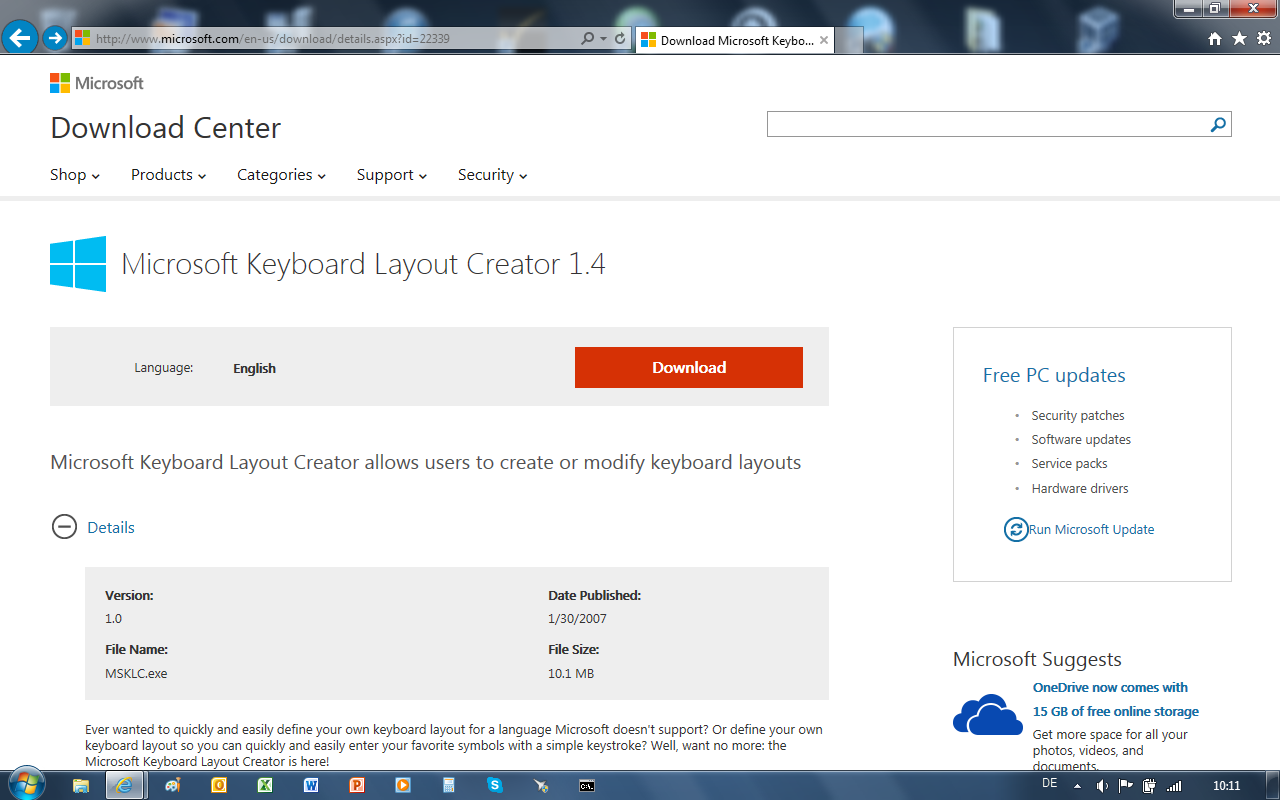
Task: Expand the Shop menu
Action: (x=75, y=175)
